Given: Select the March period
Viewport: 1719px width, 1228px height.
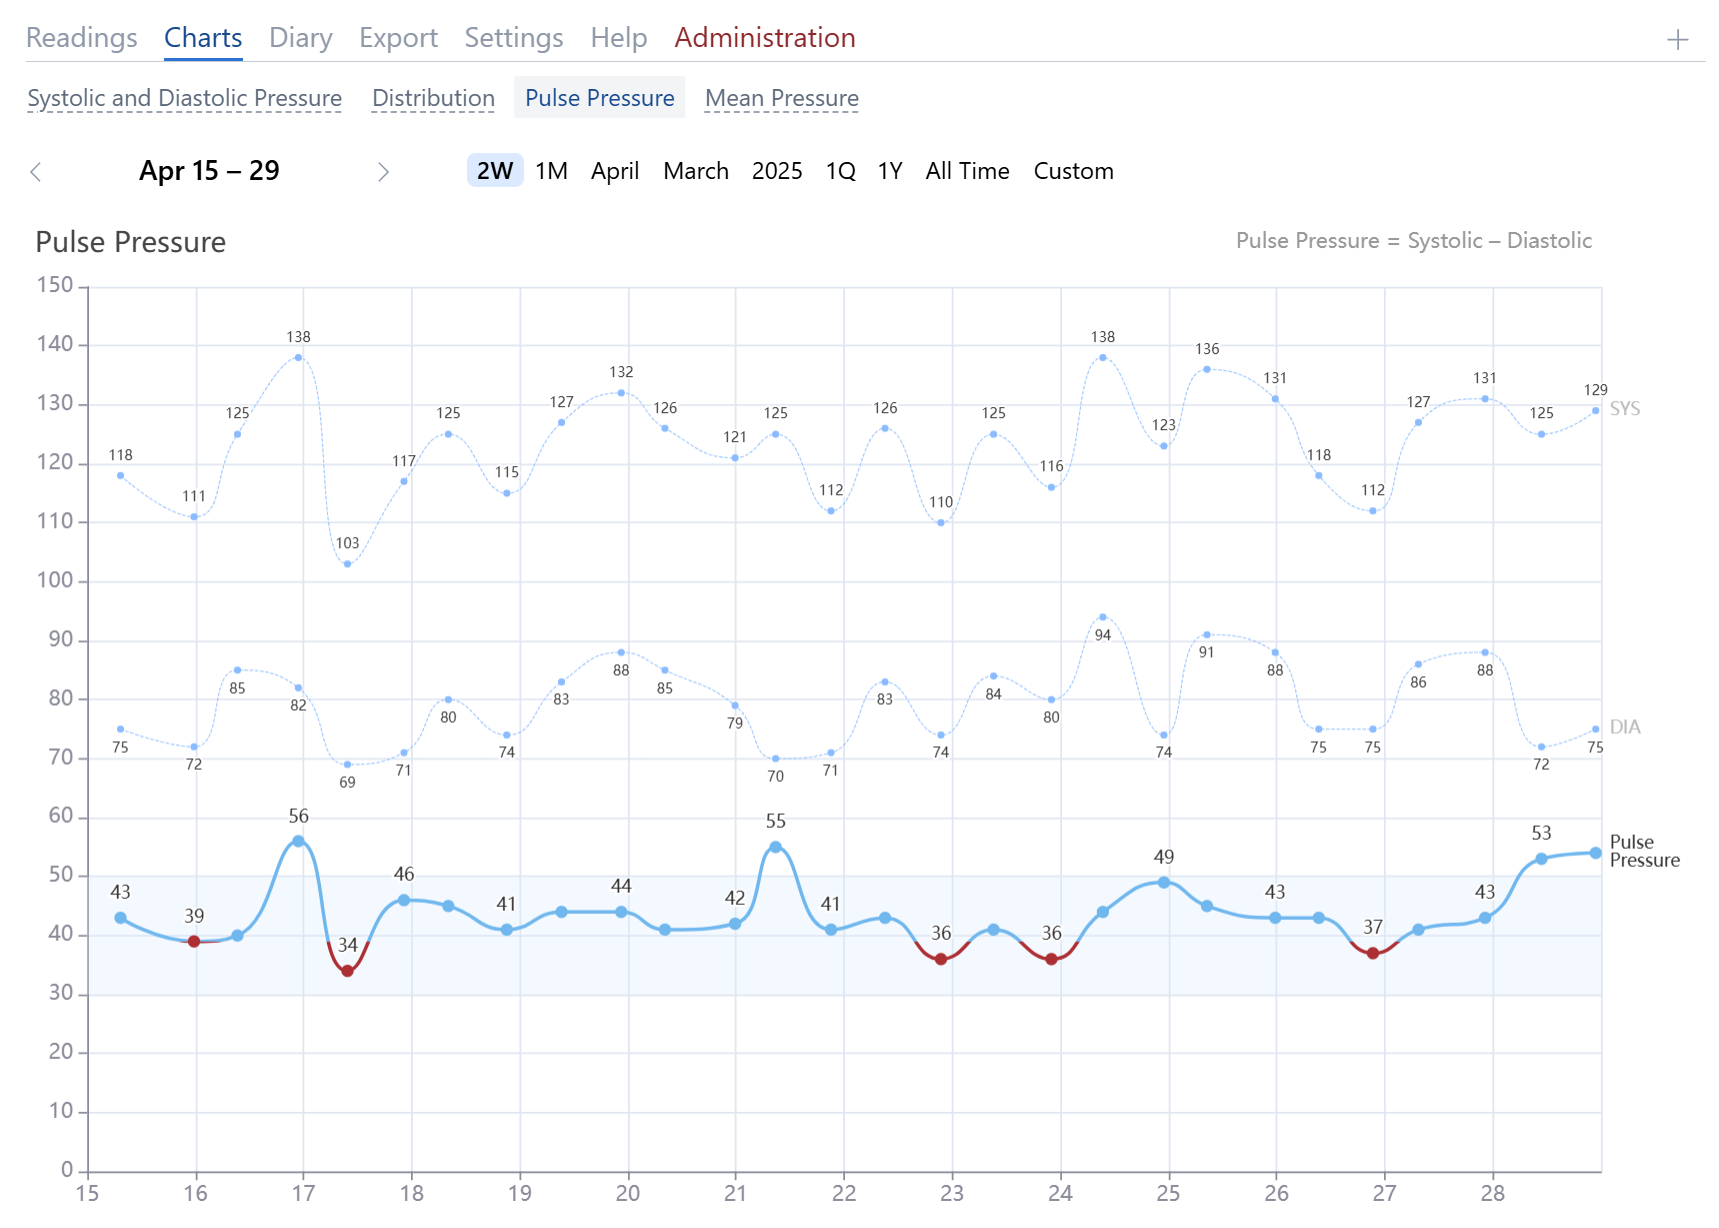Looking at the screenshot, I should click(696, 171).
